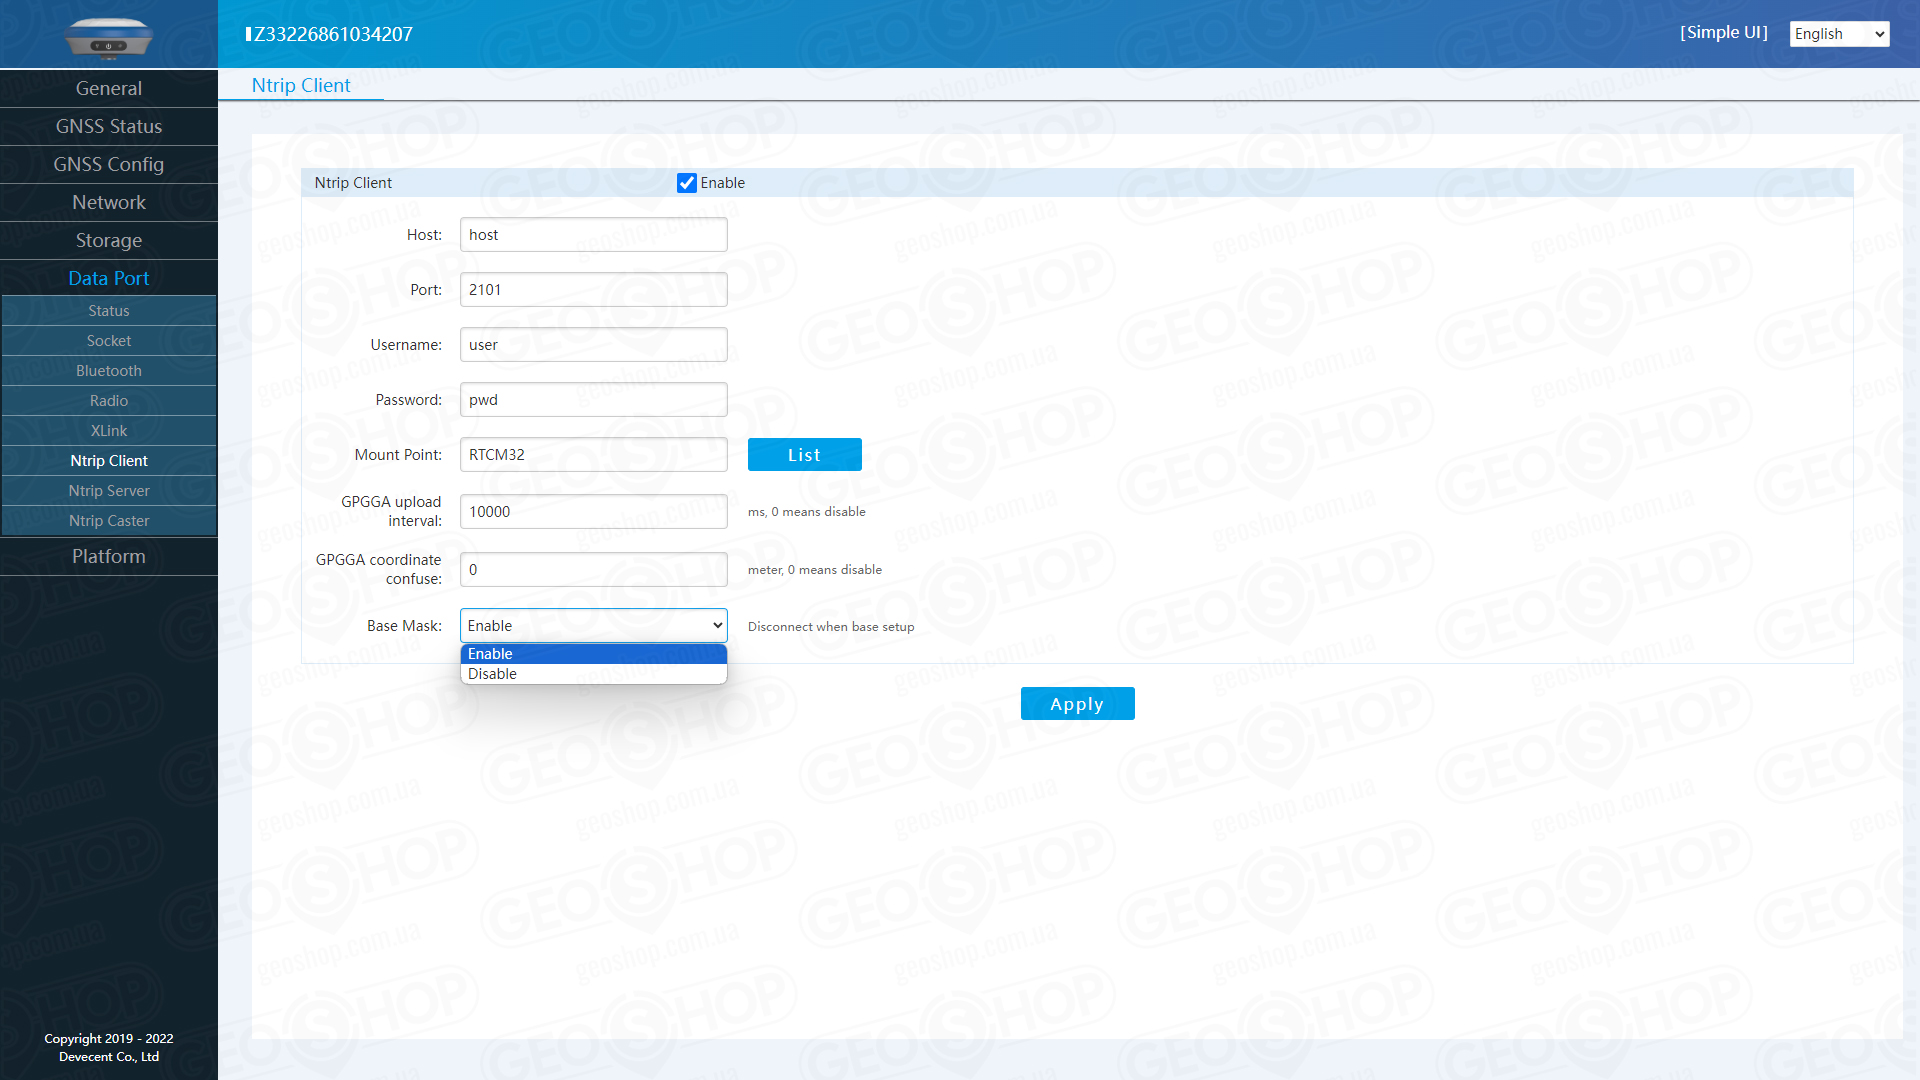Viewport: 1920px width, 1080px height.
Task: Click the Devecent copyright notice
Action: click(109, 1048)
